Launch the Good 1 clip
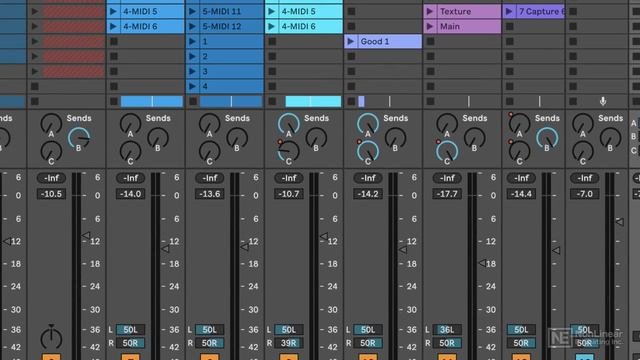The image size is (640, 360). pos(351,41)
